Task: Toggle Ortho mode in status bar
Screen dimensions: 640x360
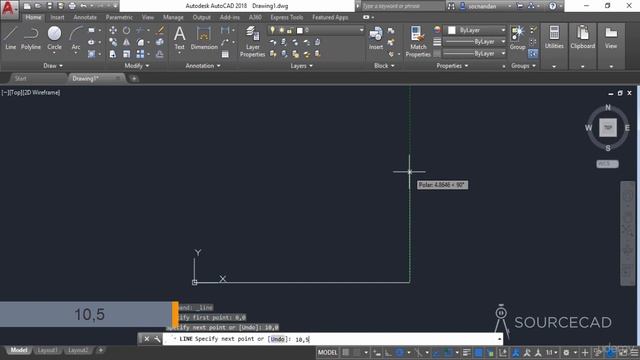Action: [x=388, y=352]
